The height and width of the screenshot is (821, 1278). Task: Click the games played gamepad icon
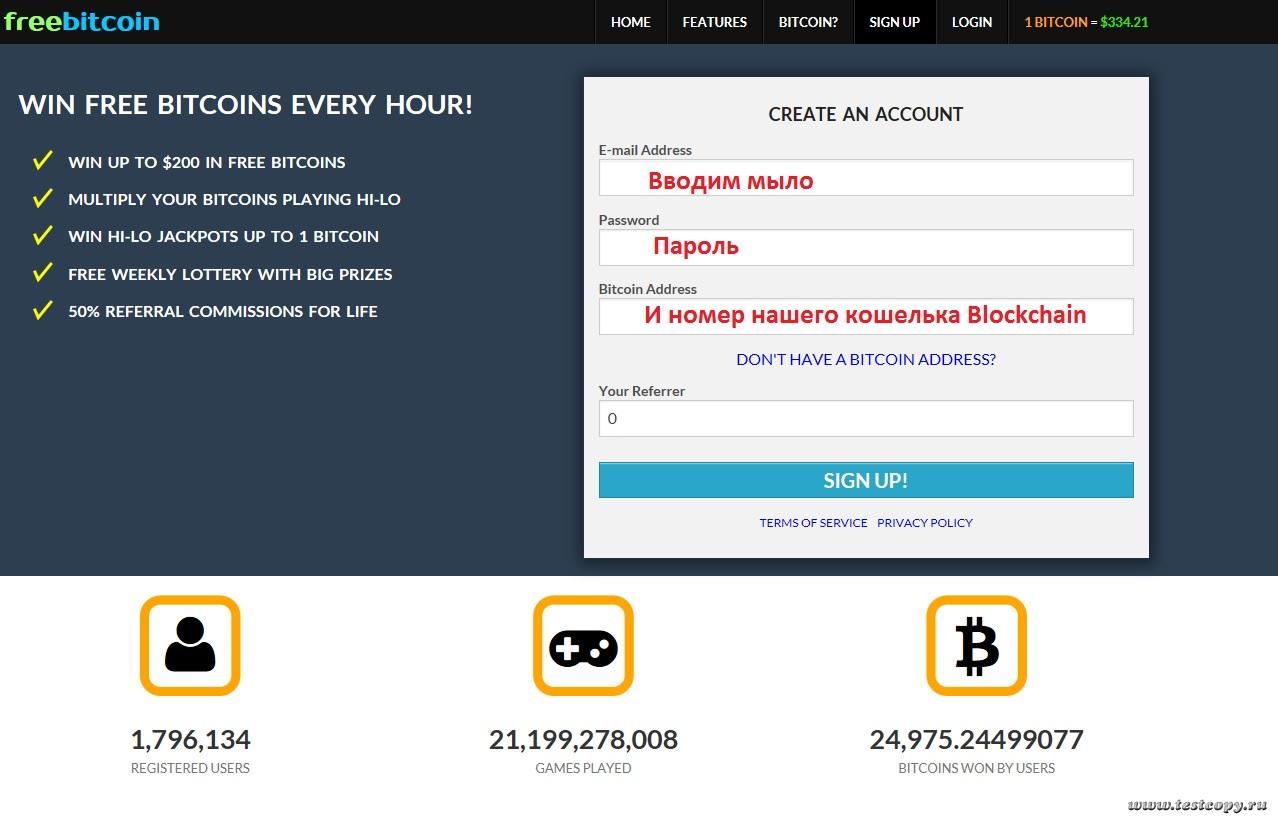[x=583, y=645]
